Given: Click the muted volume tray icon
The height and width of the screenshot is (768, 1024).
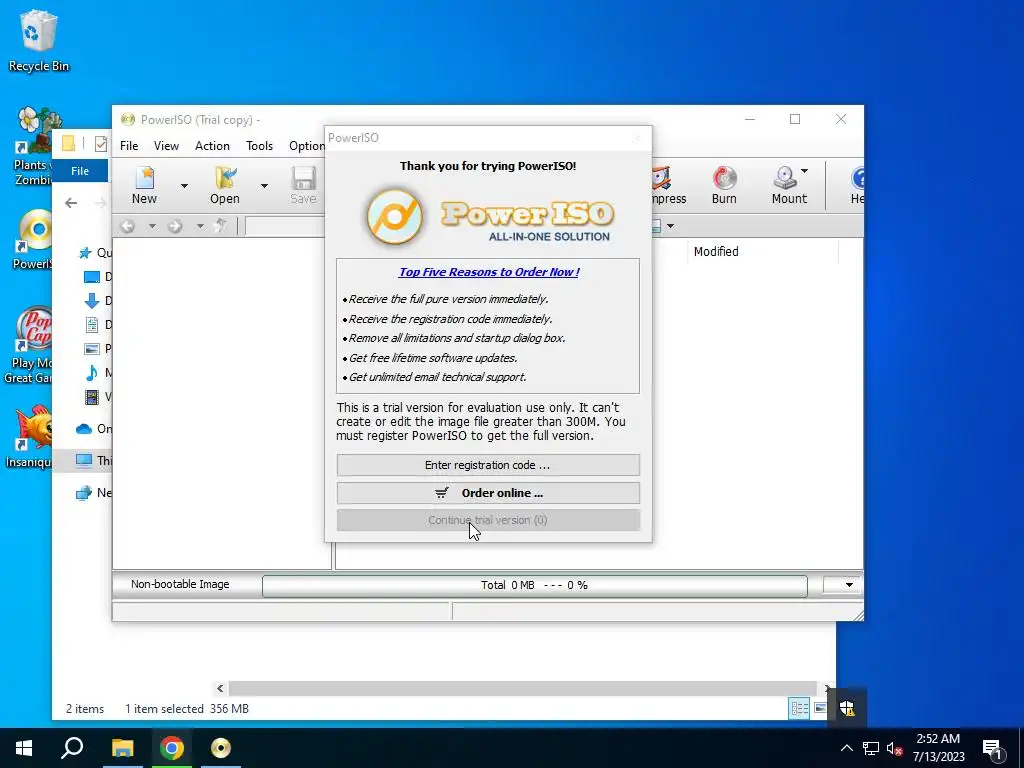Looking at the screenshot, I should coord(894,748).
